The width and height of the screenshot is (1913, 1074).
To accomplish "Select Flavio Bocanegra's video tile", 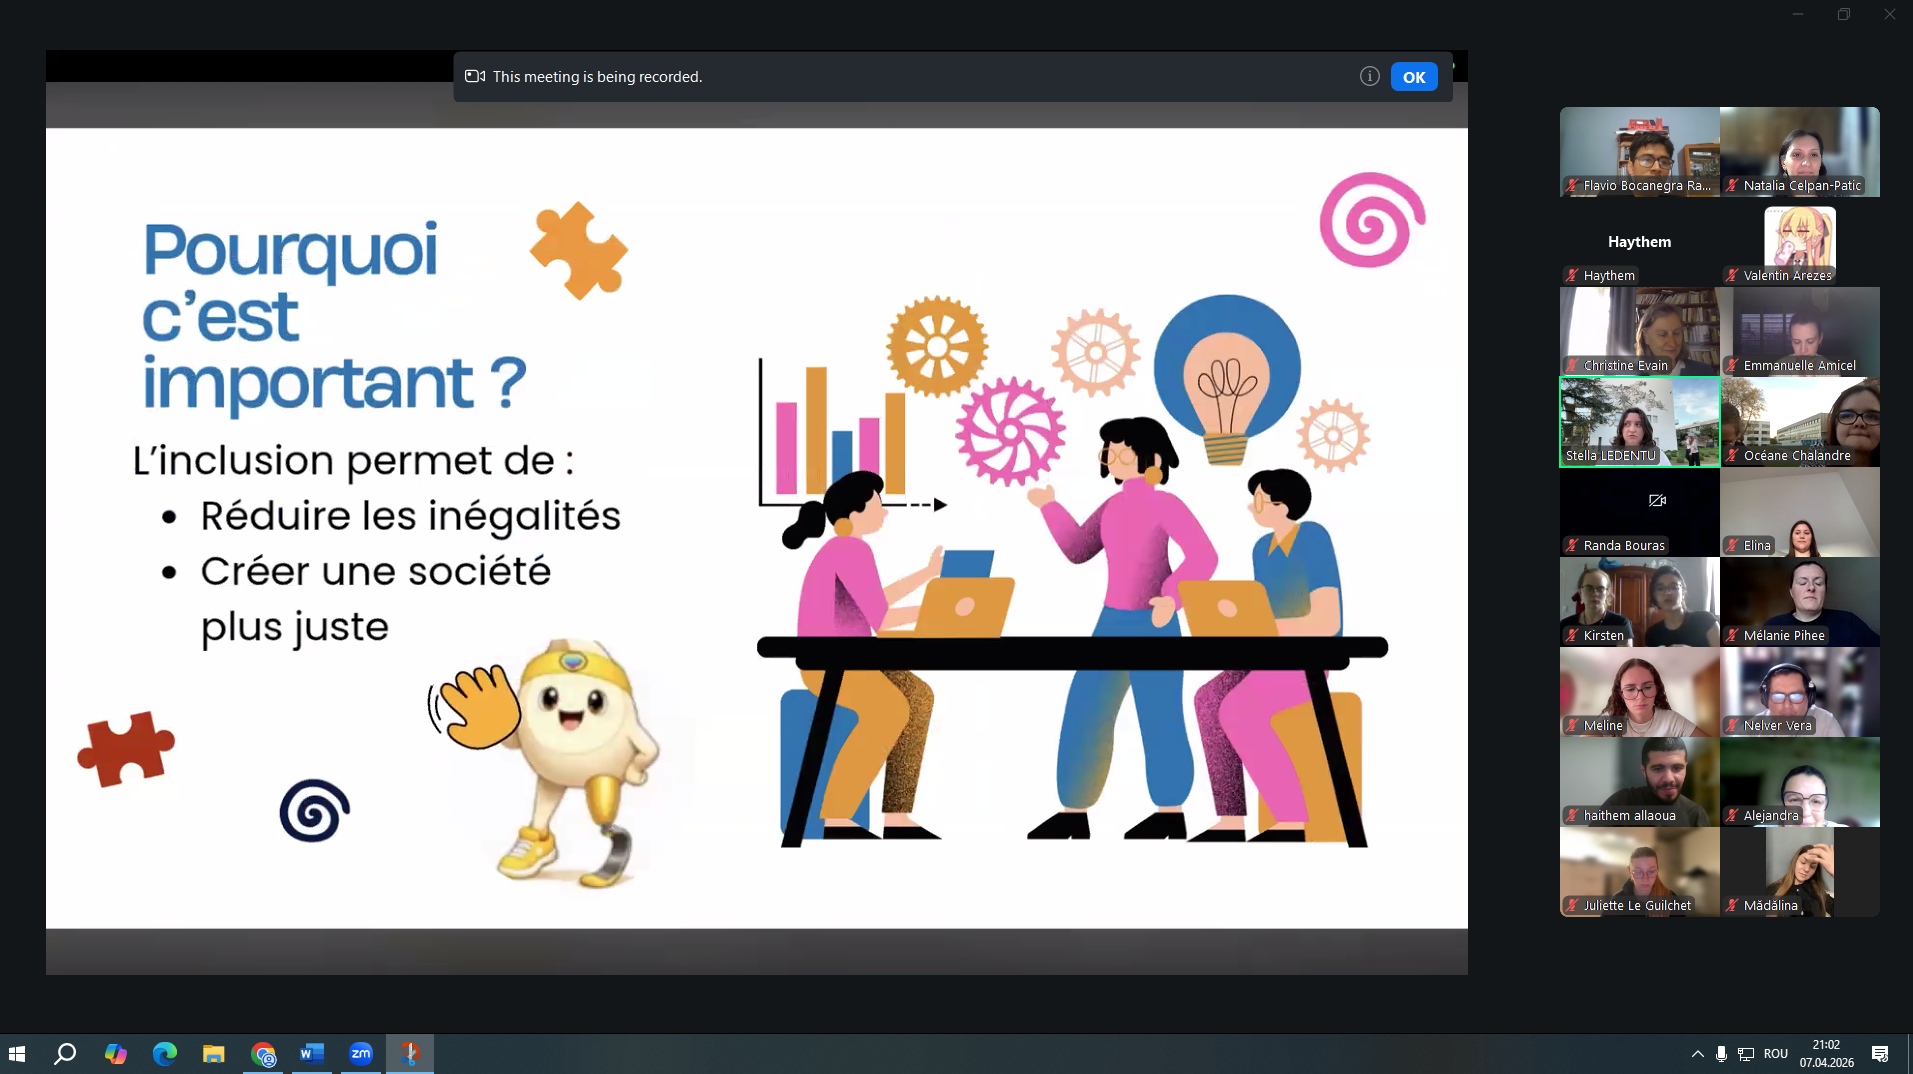I will pos(1639,151).
